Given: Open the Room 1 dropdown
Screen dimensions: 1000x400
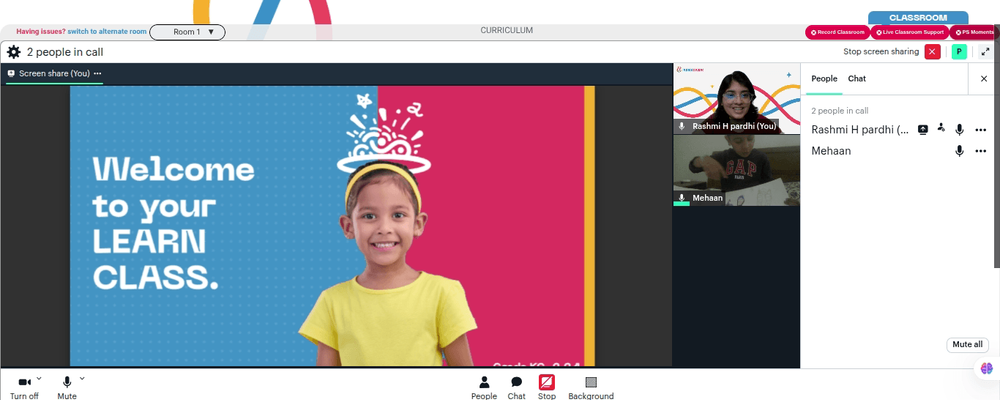Looking at the screenshot, I should tap(188, 32).
